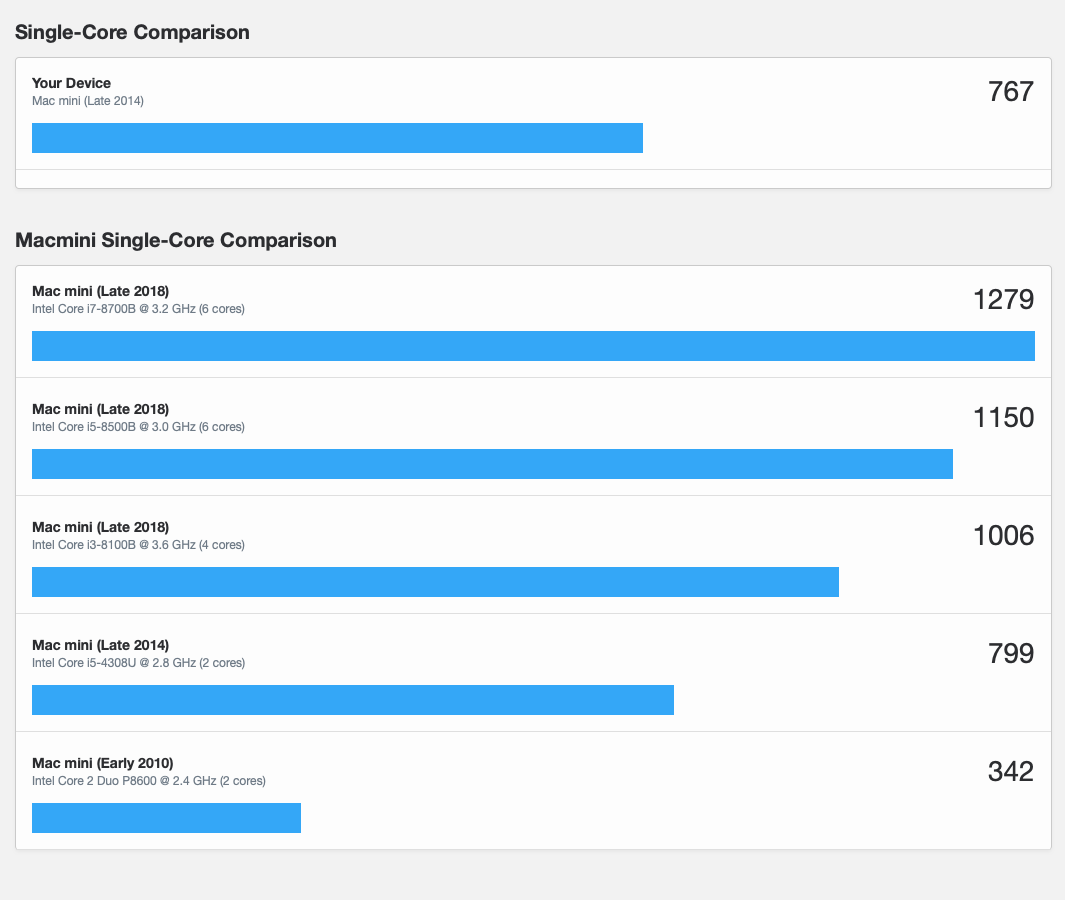Image resolution: width=1065 pixels, height=900 pixels.
Task: Select the Intel Core i5-4308U processor text
Action: pos(138,663)
